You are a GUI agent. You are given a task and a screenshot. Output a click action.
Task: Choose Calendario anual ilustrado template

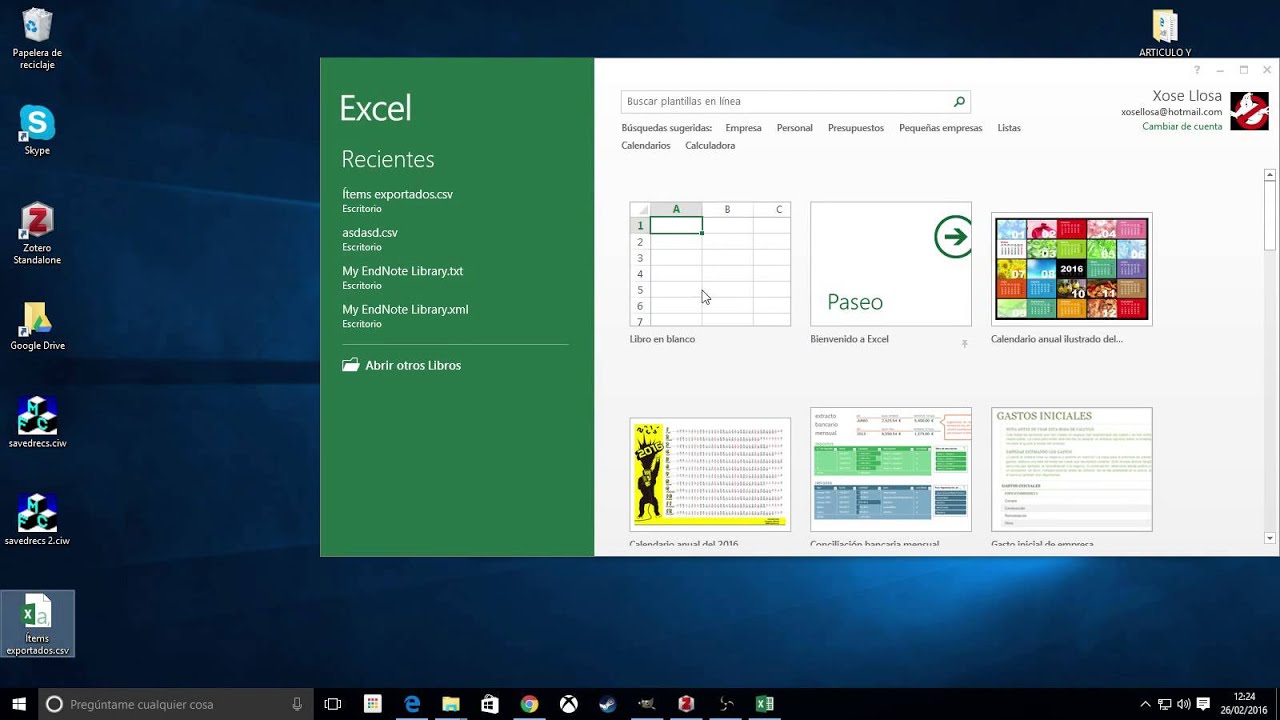click(x=1072, y=268)
